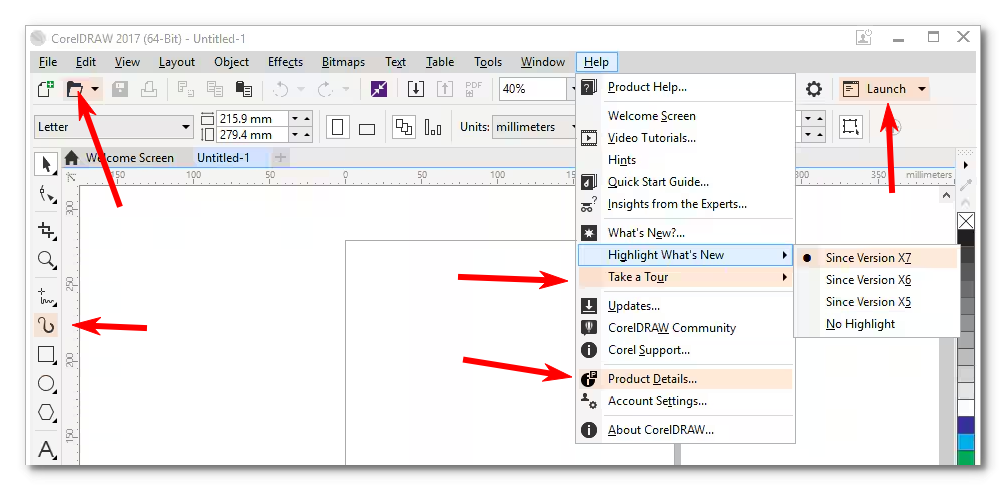1006x490 pixels.
Task: Expand Take a Tour submenu
Action: 684,277
